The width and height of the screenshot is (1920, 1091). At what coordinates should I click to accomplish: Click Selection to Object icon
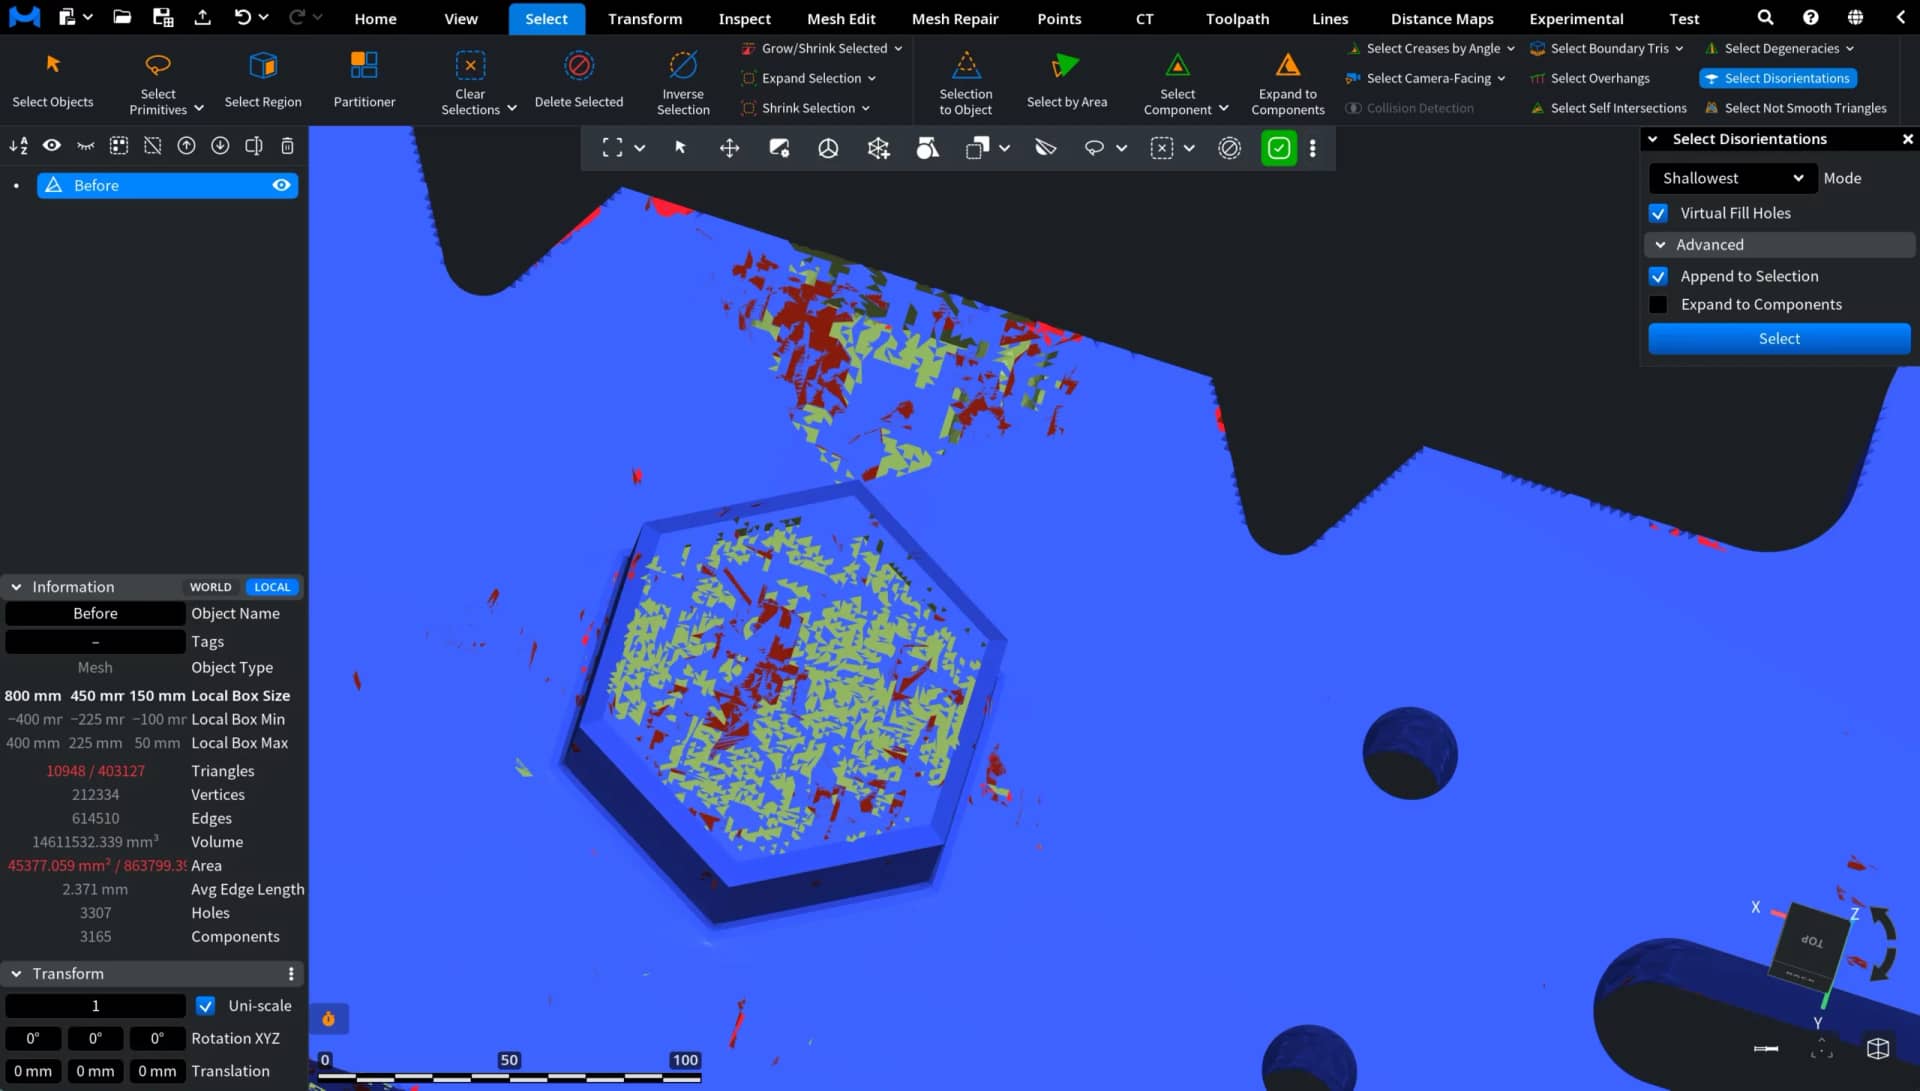pos(966,66)
